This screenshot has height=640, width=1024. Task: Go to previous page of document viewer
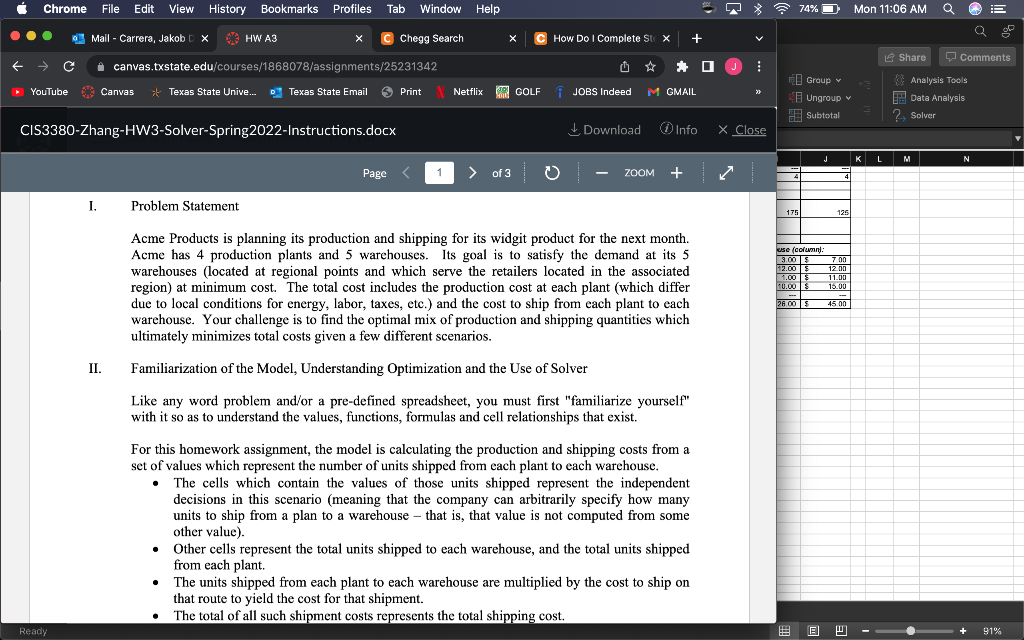[406, 172]
